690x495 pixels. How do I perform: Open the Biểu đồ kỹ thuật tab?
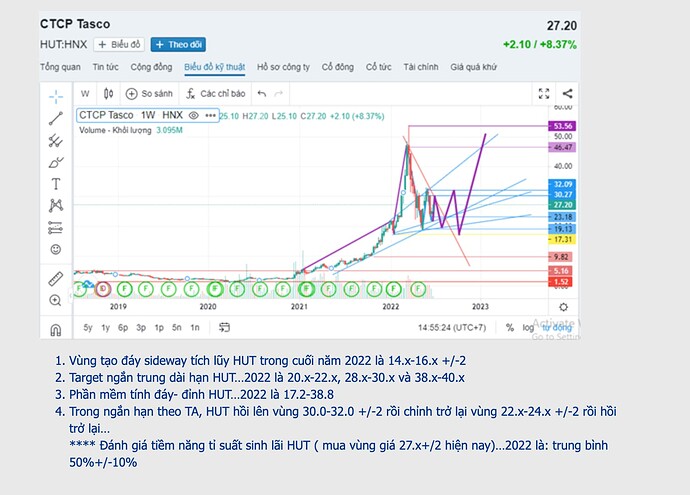click(x=215, y=67)
